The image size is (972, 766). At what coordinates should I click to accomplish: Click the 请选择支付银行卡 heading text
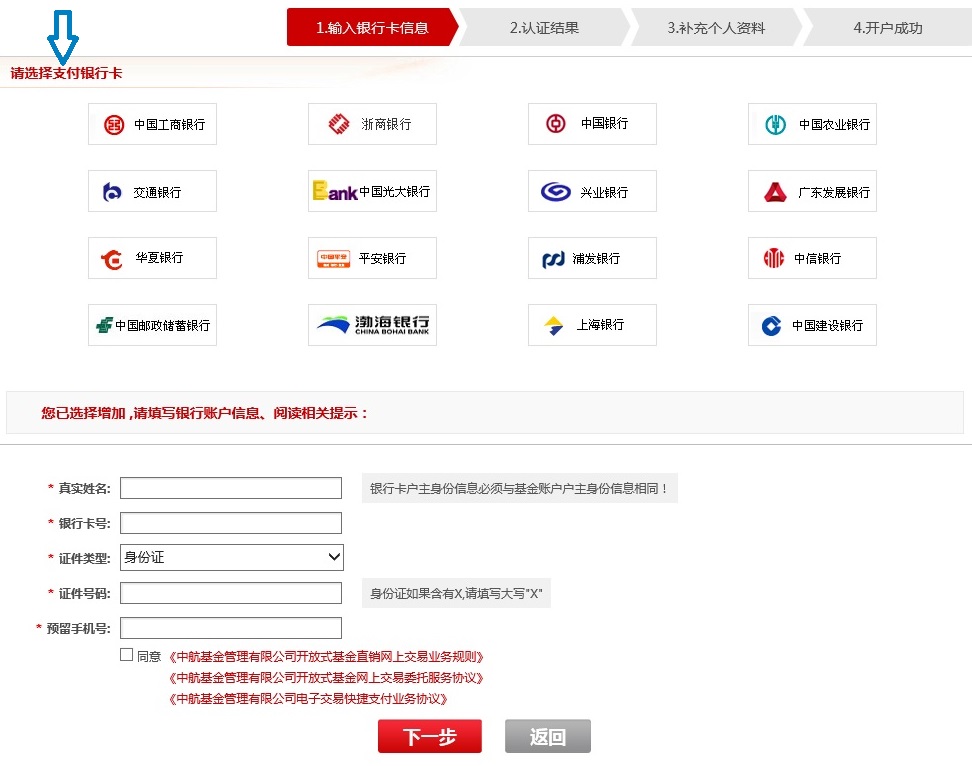pyautogui.click(x=66, y=73)
